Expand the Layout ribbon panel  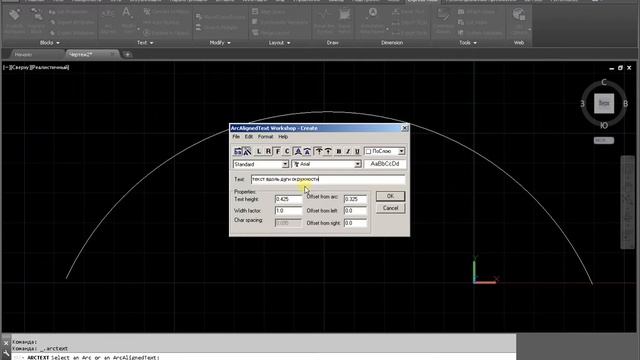pyautogui.click(x=279, y=42)
